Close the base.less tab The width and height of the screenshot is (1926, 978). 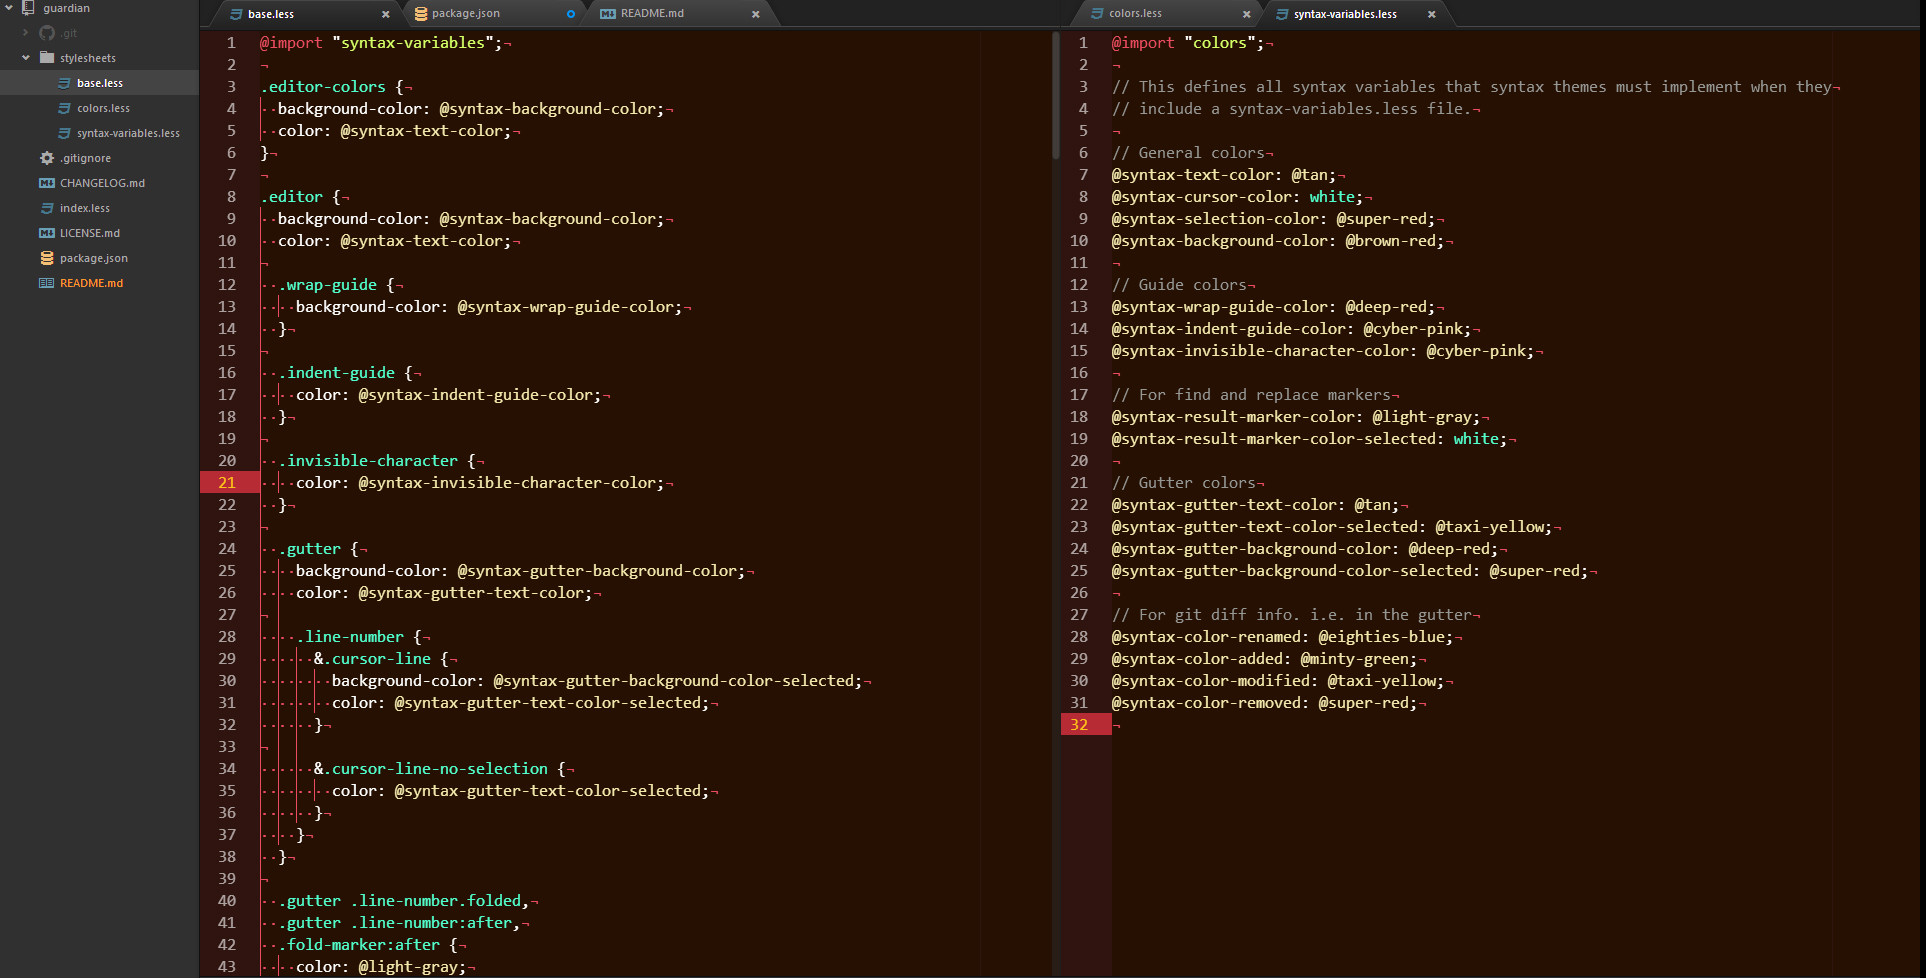386,14
